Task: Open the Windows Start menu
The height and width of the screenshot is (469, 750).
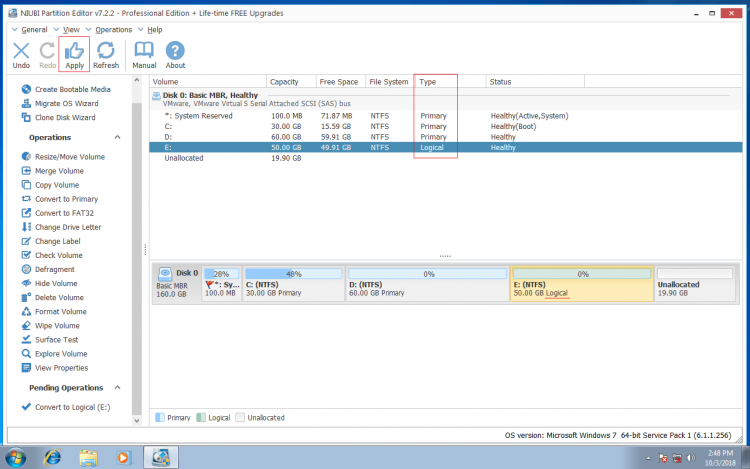Action: coord(16,458)
